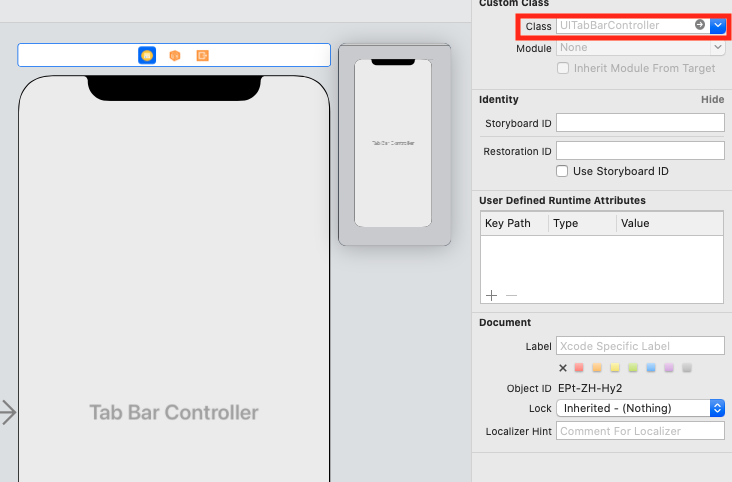Enable Use Storyboard ID checkbox
This screenshot has height=482, width=732.
pyautogui.click(x=562, y=171)
